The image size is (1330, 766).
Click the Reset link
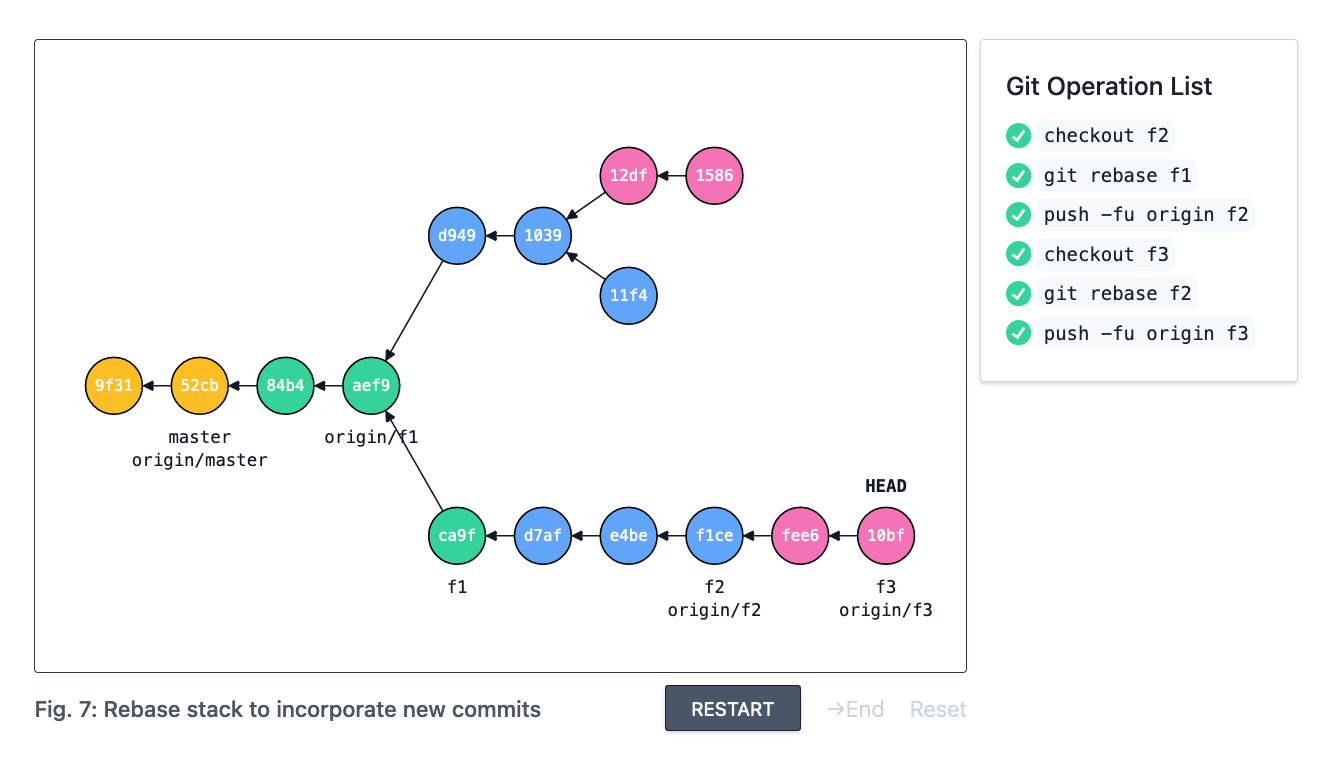click(x=938, y=709)
